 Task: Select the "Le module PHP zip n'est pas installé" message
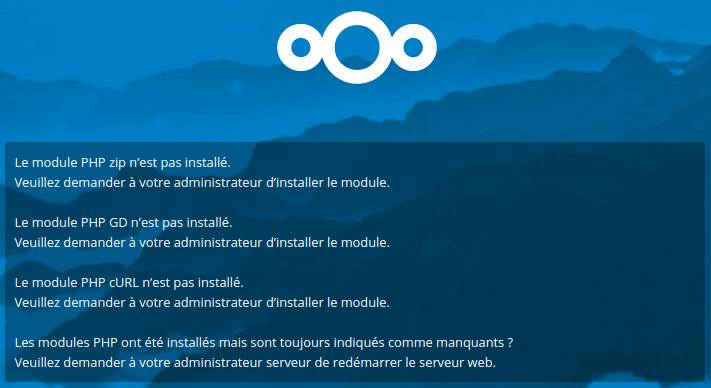[122, 163]
